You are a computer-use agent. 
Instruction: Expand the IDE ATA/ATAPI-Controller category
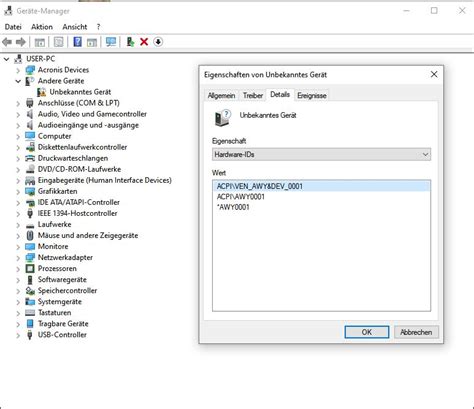(18, 202)
